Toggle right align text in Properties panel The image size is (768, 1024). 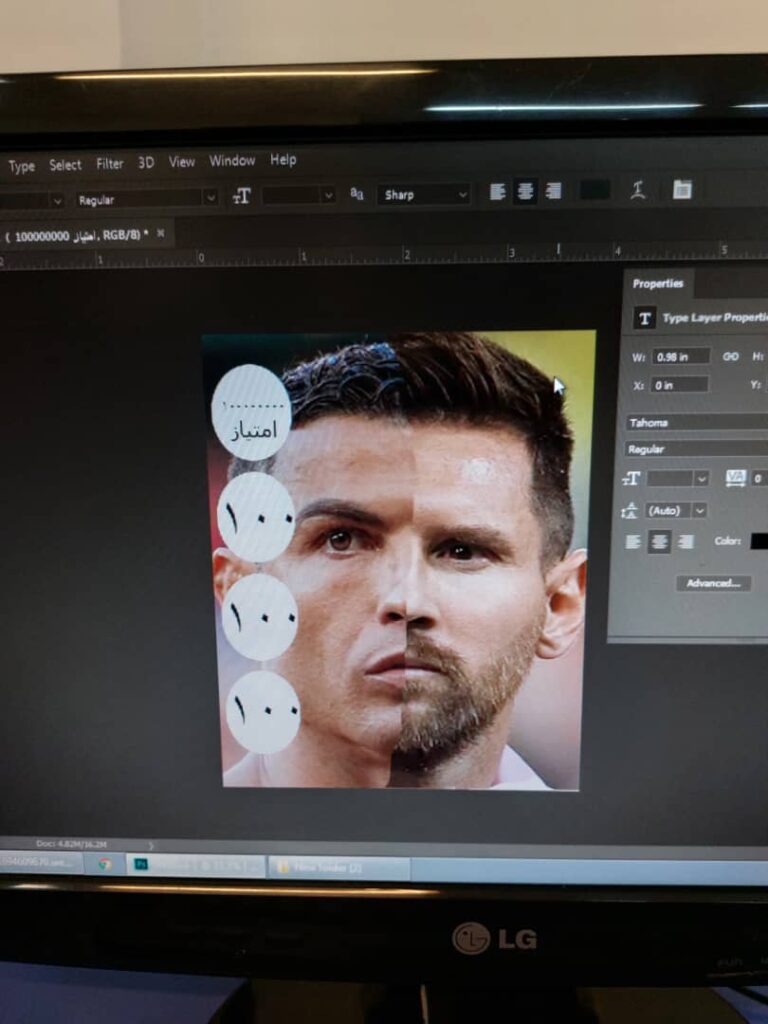[685, 542]
